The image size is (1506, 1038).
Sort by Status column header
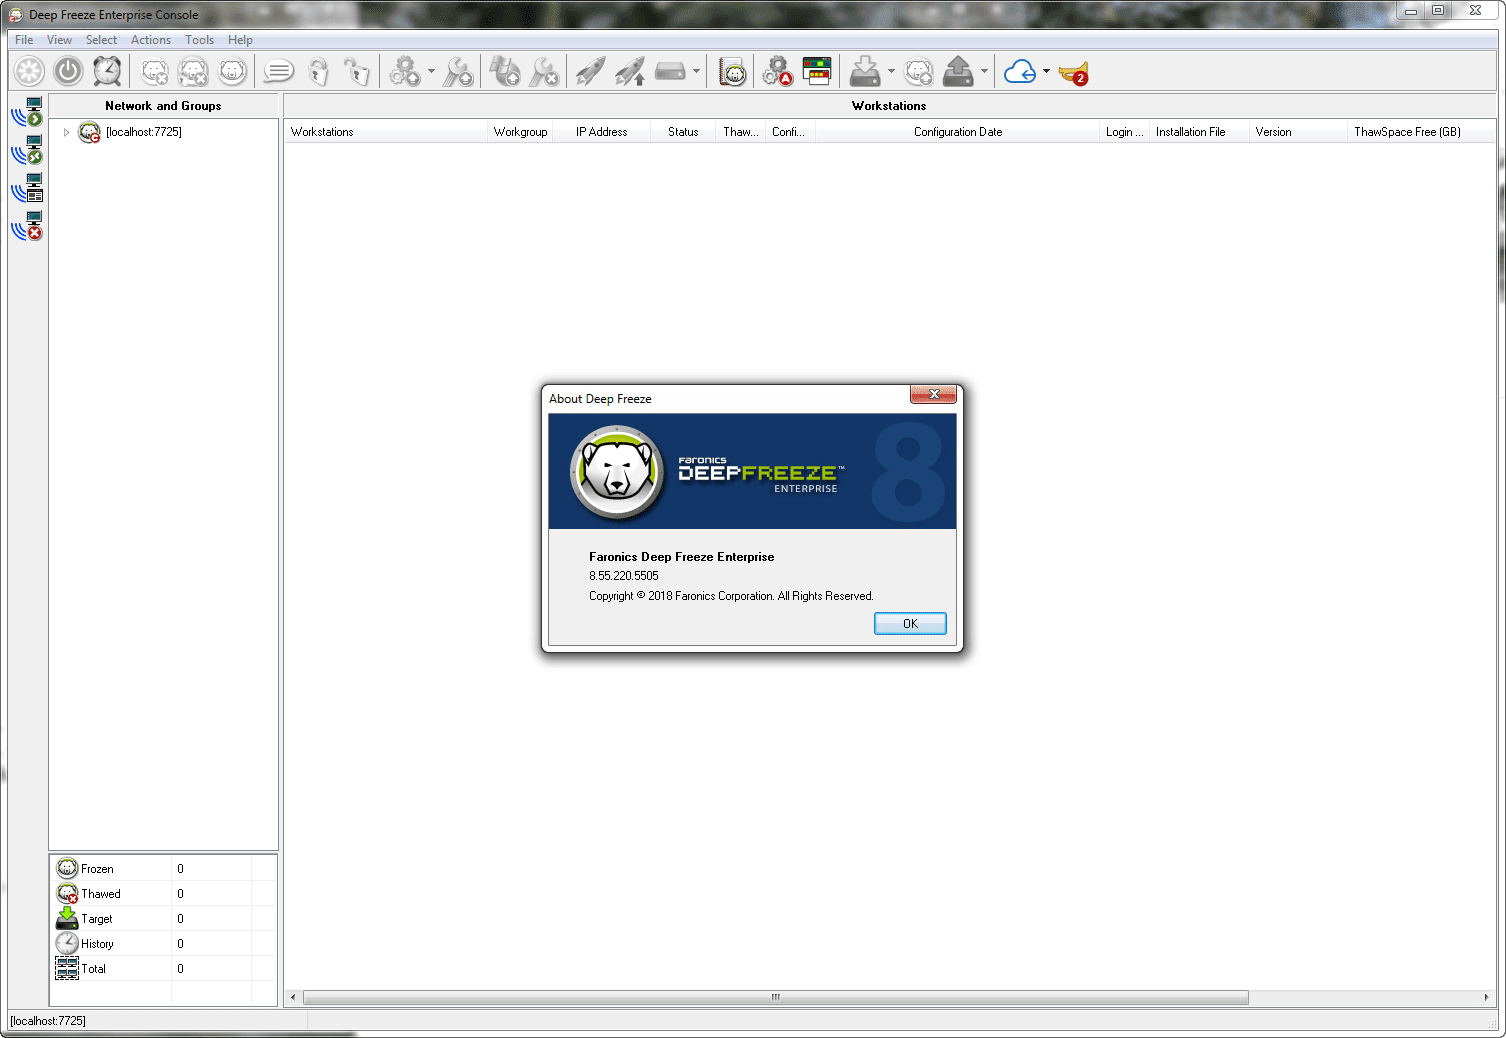[x=683, y=132]
